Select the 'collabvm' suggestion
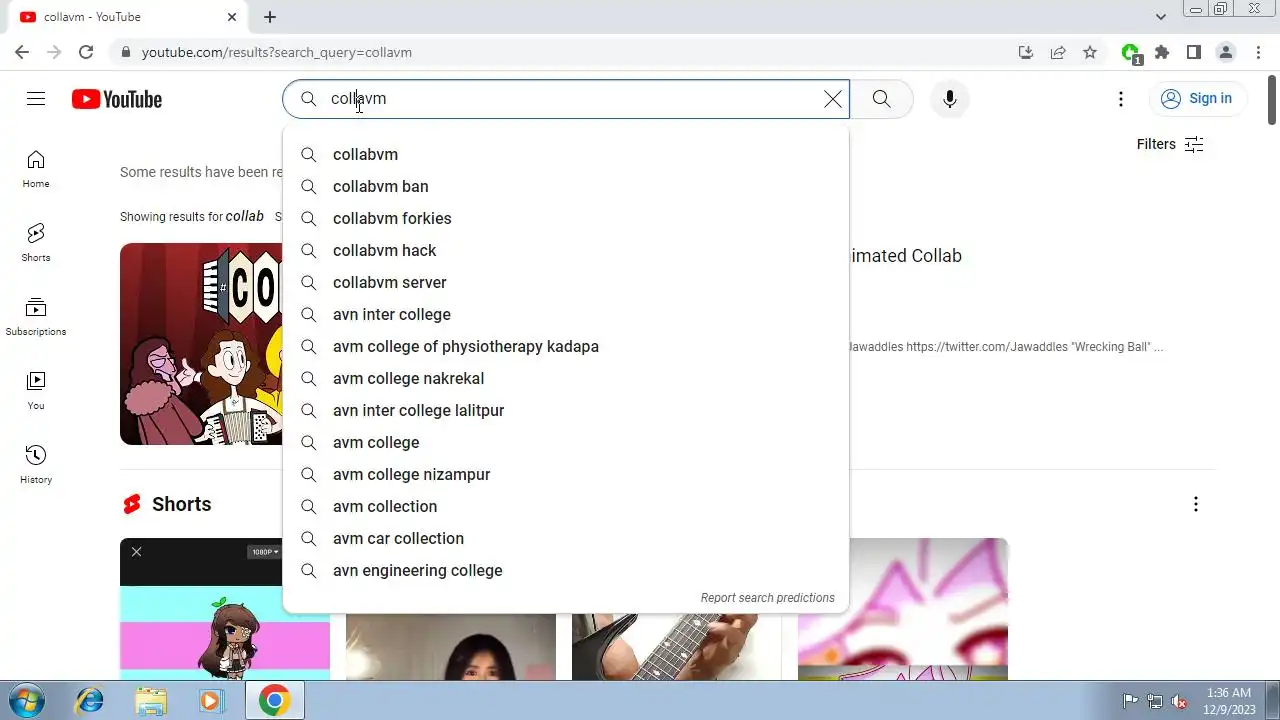Viewport: 1280px width, 720px height. coord(566,154)
